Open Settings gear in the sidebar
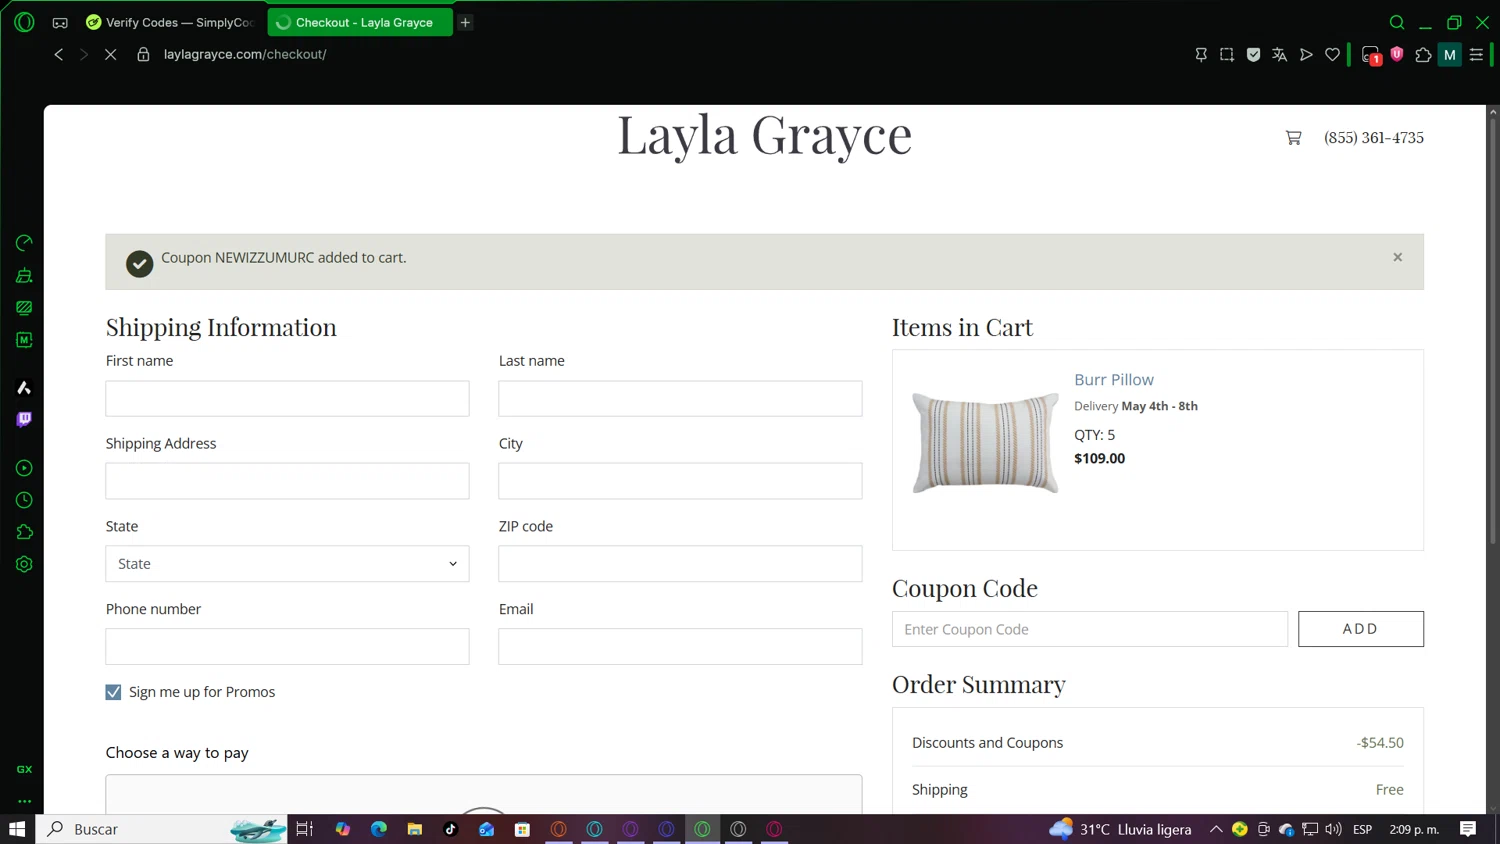The height and width of the screenshot is (844, 1500). pyautogui.click(x=24, y=564)
